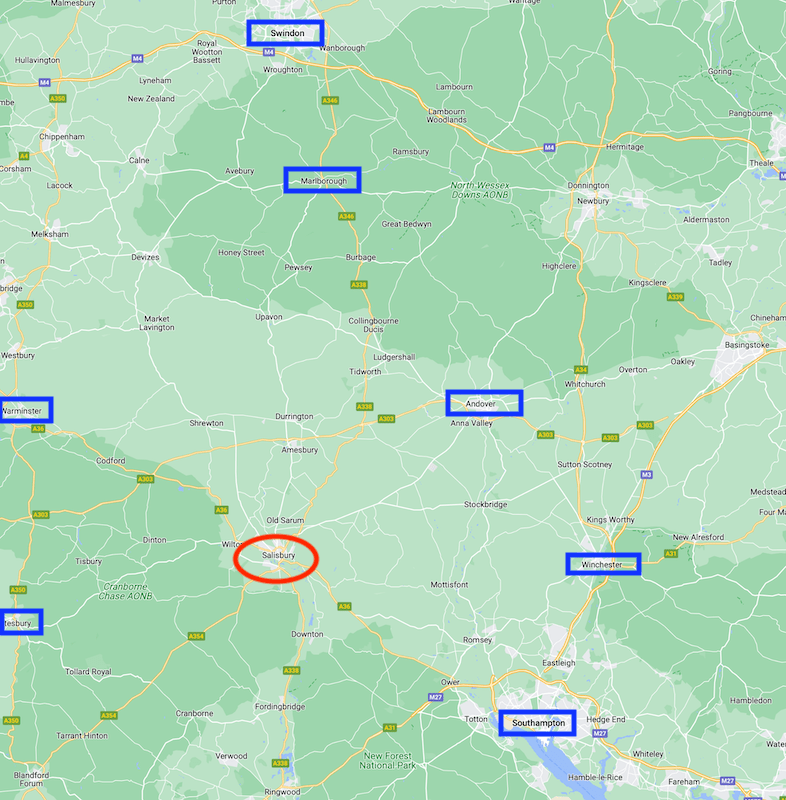
Task: Click the A31 shield near New Alresford
Action: pos(671,554)
